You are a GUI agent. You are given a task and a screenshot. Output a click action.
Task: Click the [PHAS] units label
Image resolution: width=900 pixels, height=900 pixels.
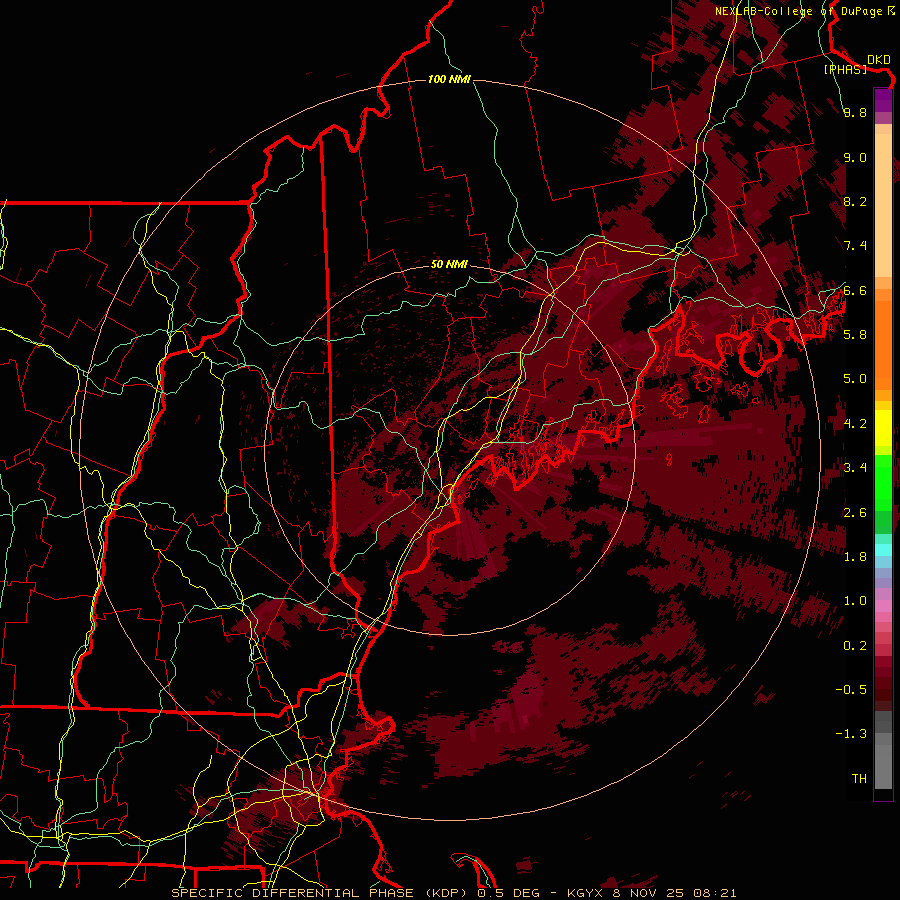[845, 69]
